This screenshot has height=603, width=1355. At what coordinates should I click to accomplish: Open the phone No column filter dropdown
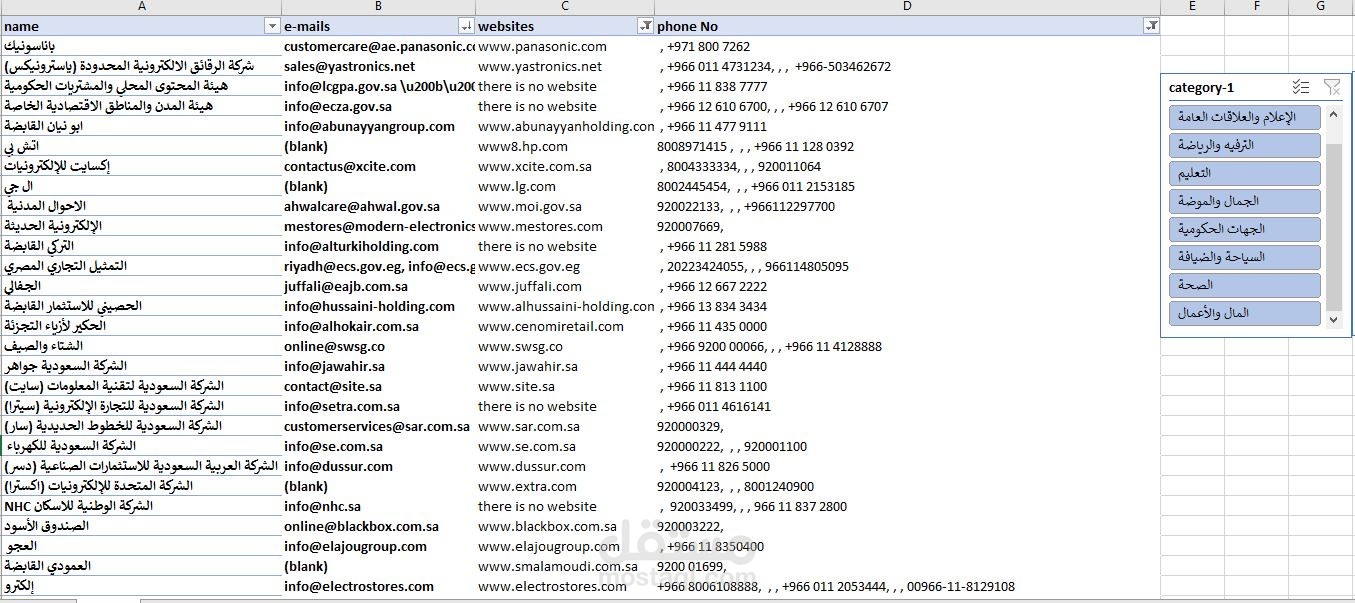pos(1151,26)
